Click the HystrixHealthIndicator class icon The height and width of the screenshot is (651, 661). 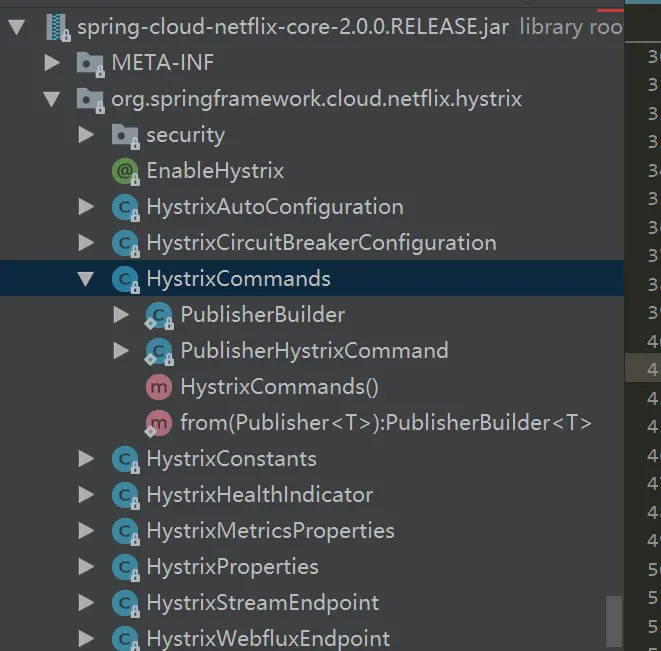pyautogui.click(x=125, y=495)
